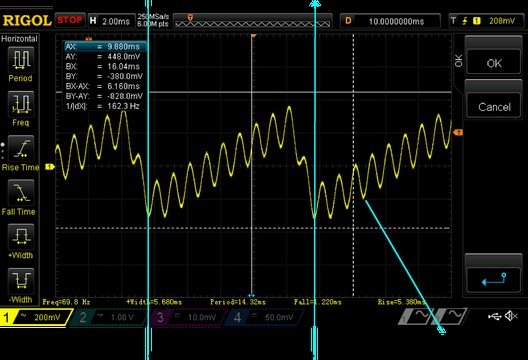Click the USB connection status icon

coord(494,316)
